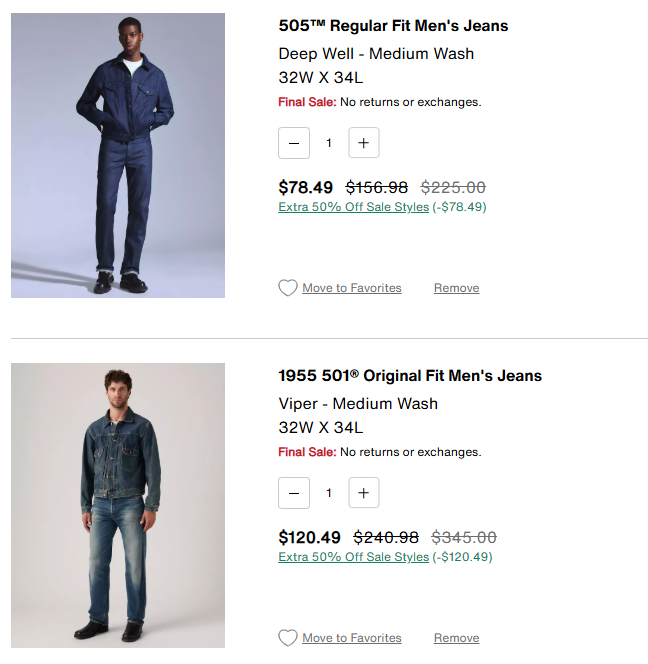The image size is (648, 664).
Task: Increase quantity of 1955 501 Original jeans
Action: coord(363,493)
